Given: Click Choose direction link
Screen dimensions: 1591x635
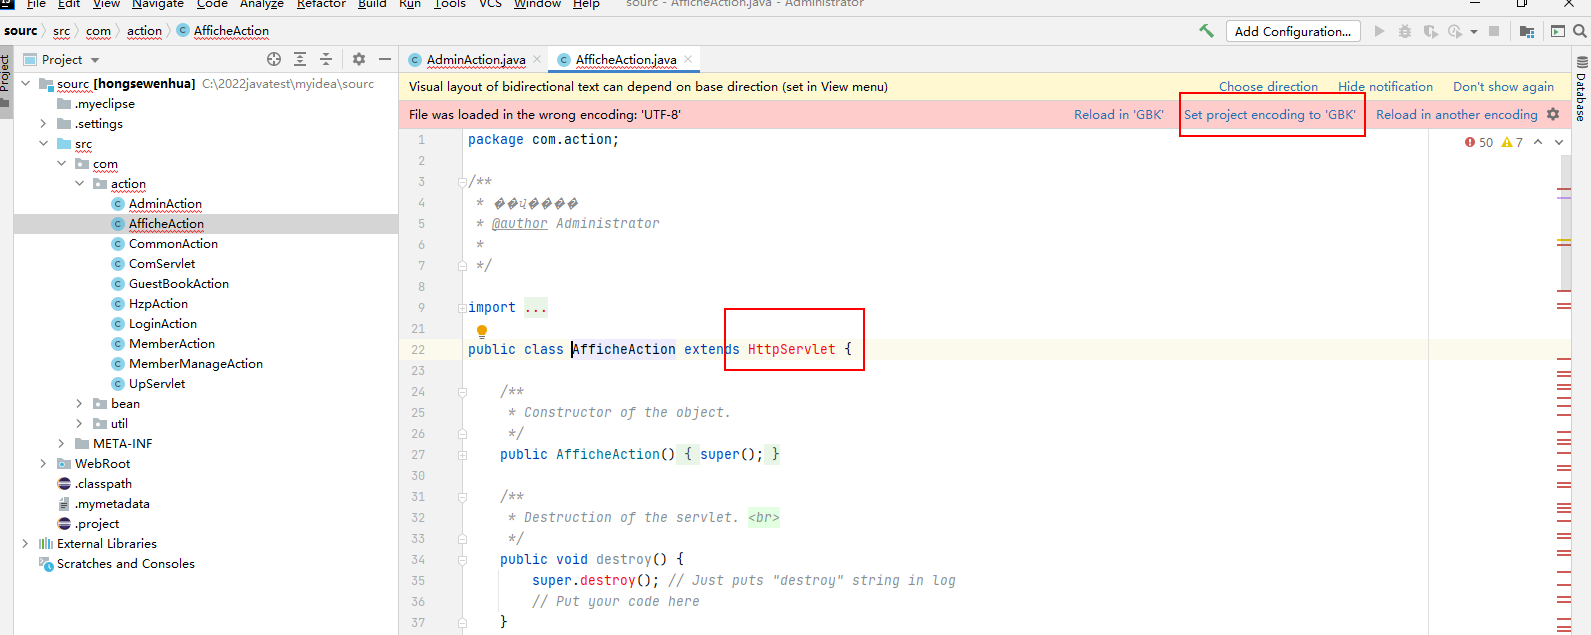Looking at the screenshot, I should (1268, 87).
